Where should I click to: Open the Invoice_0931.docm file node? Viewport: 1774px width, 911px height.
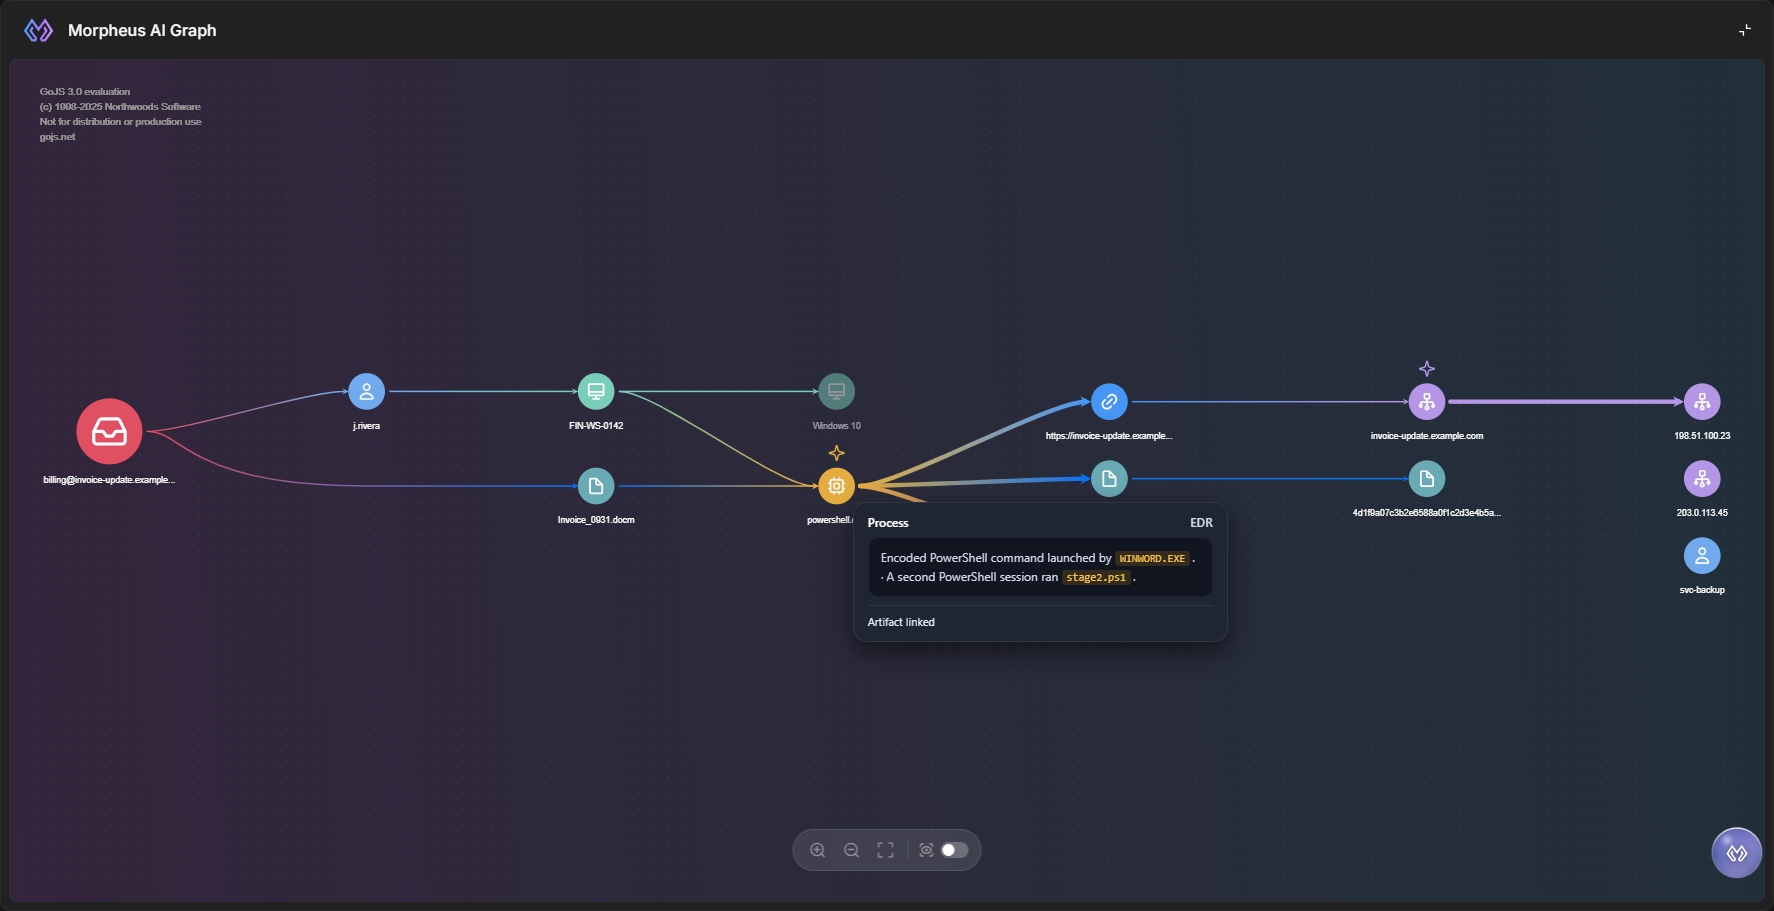pos(596,486)
